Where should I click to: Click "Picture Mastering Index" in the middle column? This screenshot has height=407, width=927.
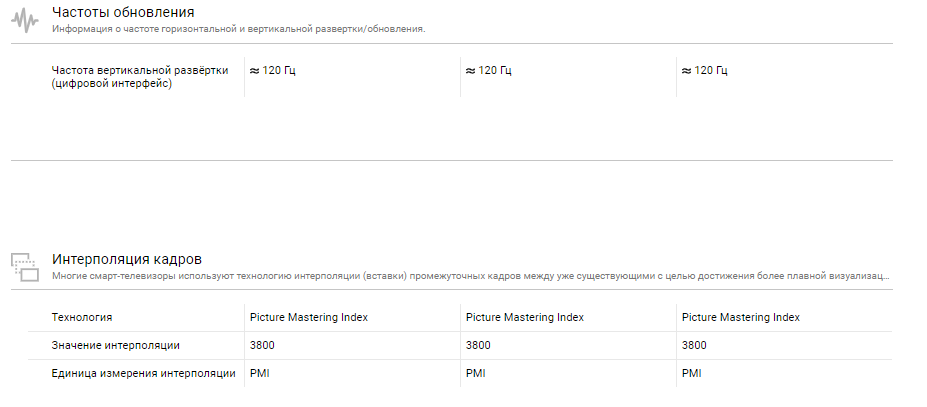pyautogui.click(x=525, y=317)
